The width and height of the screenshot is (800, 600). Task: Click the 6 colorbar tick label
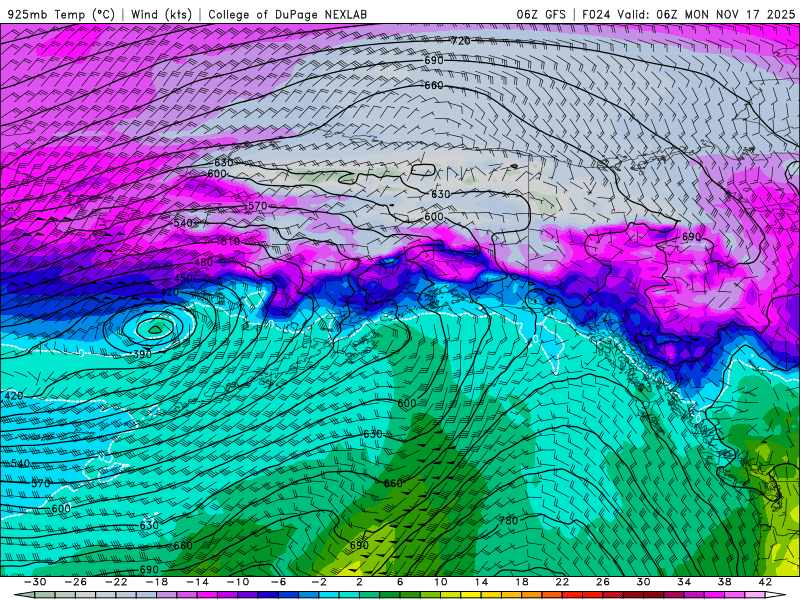(x=400, y=582)
